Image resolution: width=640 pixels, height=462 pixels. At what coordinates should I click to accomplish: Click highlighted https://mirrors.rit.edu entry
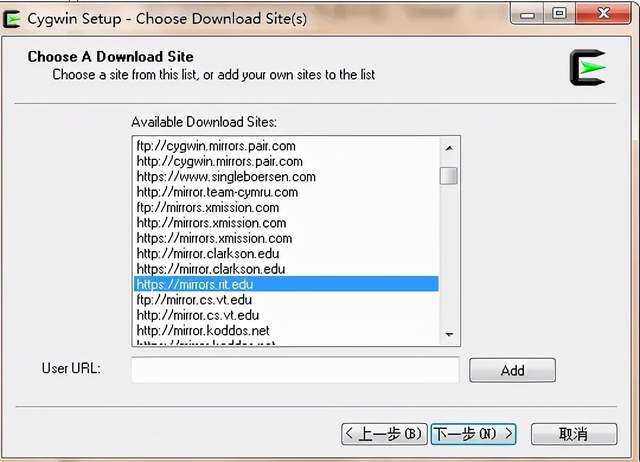pos(286,284)
